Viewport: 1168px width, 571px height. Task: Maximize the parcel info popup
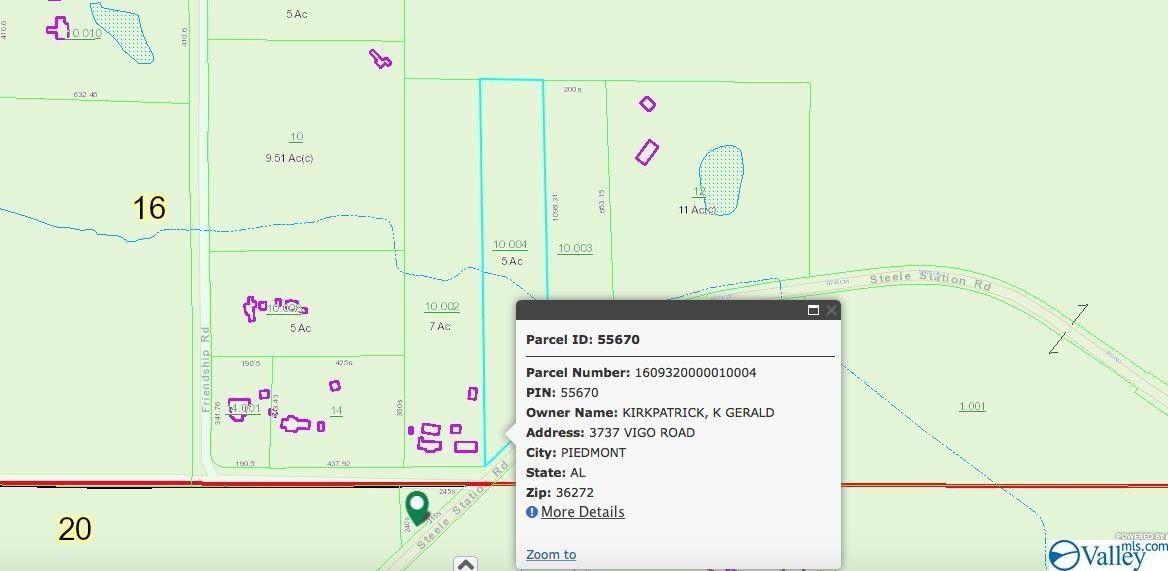[813, 311]
